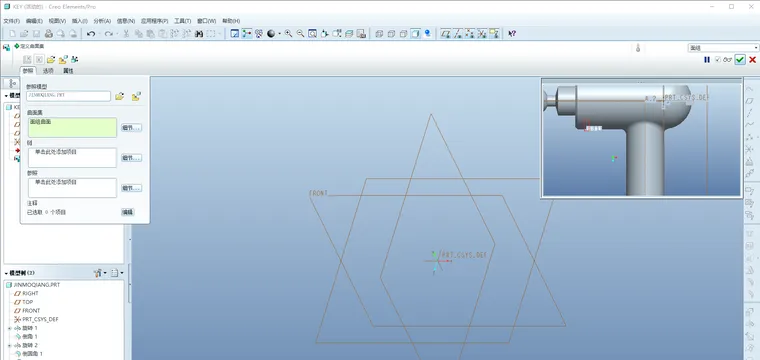760x360 pixels.
Task: Toggle the preview checkbox
Action: pyautogui.click(x=718, y=60)
